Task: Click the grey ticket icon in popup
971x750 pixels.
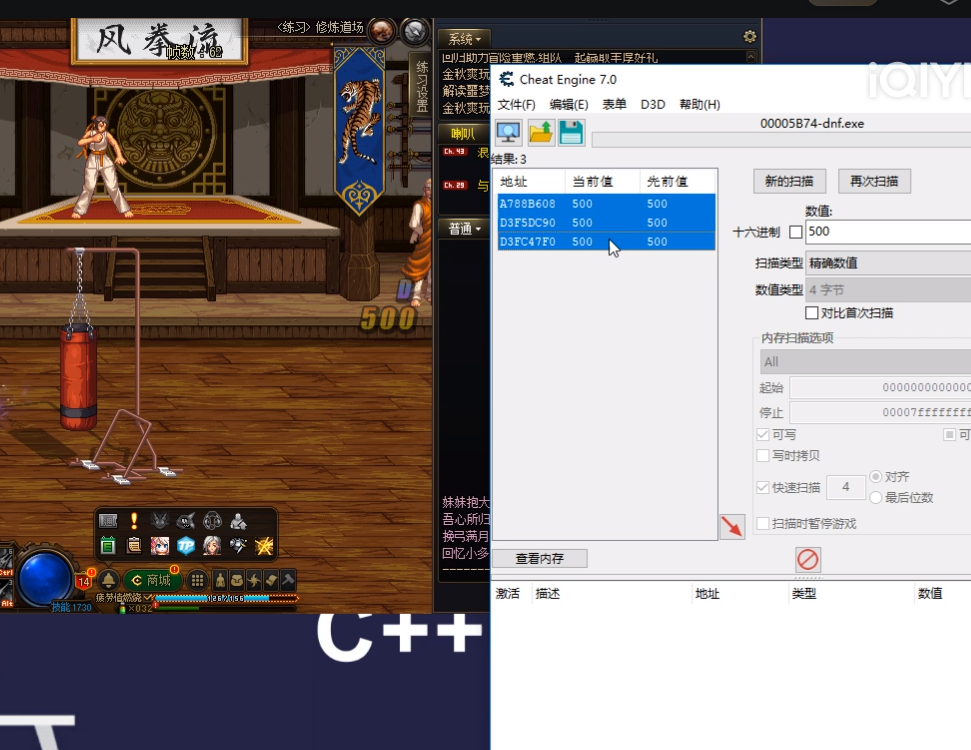Action: 108,521
